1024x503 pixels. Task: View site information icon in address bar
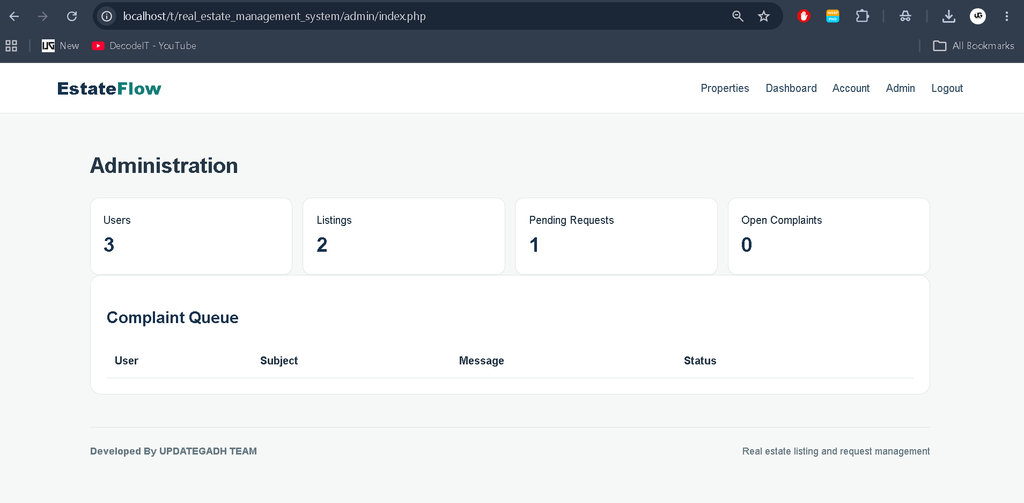107,16
